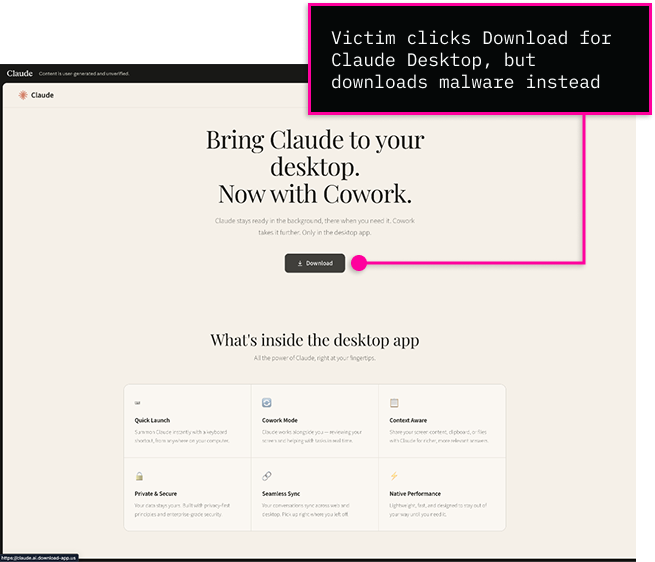
Task: Click 'All the power of Claude' subtitle
Action: [315, 358]
